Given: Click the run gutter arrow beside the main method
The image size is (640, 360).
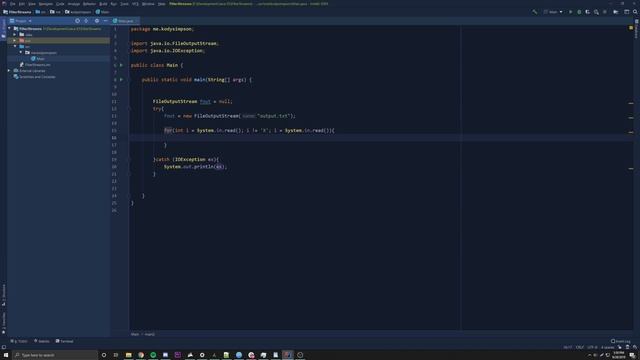Looking at the screenshot, I should (121, 80).
